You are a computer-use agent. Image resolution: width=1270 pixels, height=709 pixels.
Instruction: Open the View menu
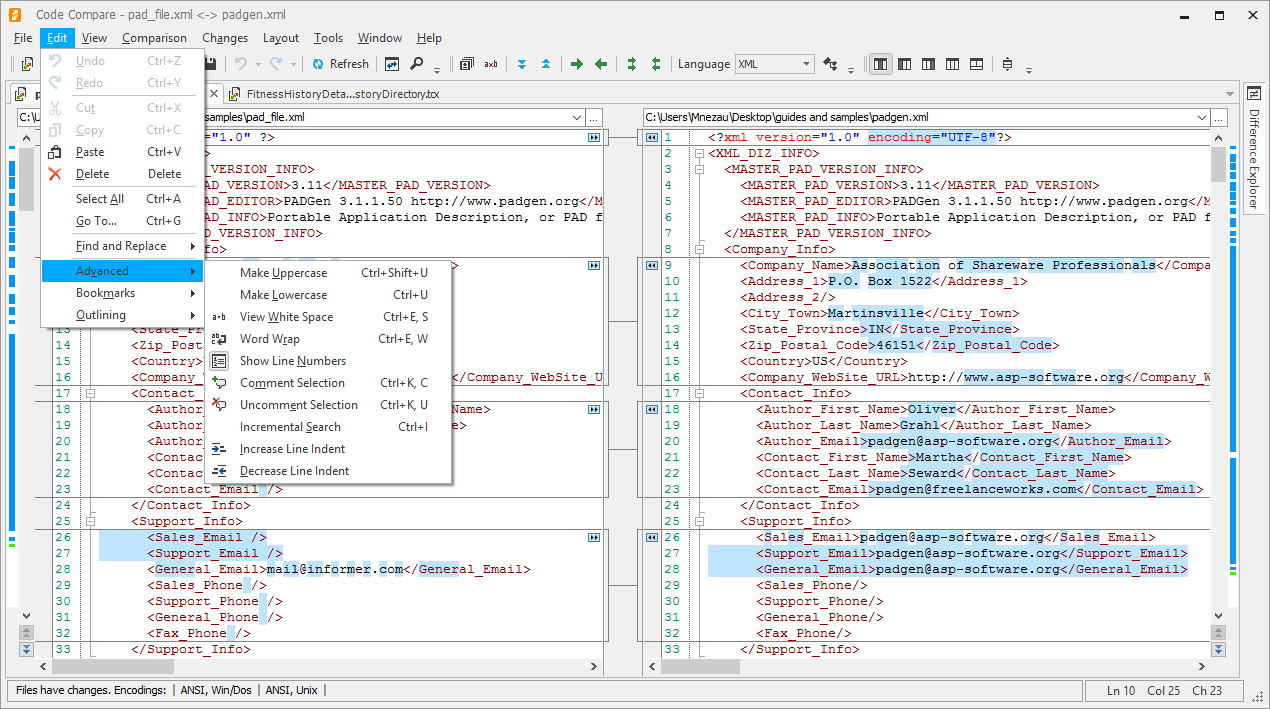tap(94, 38)
